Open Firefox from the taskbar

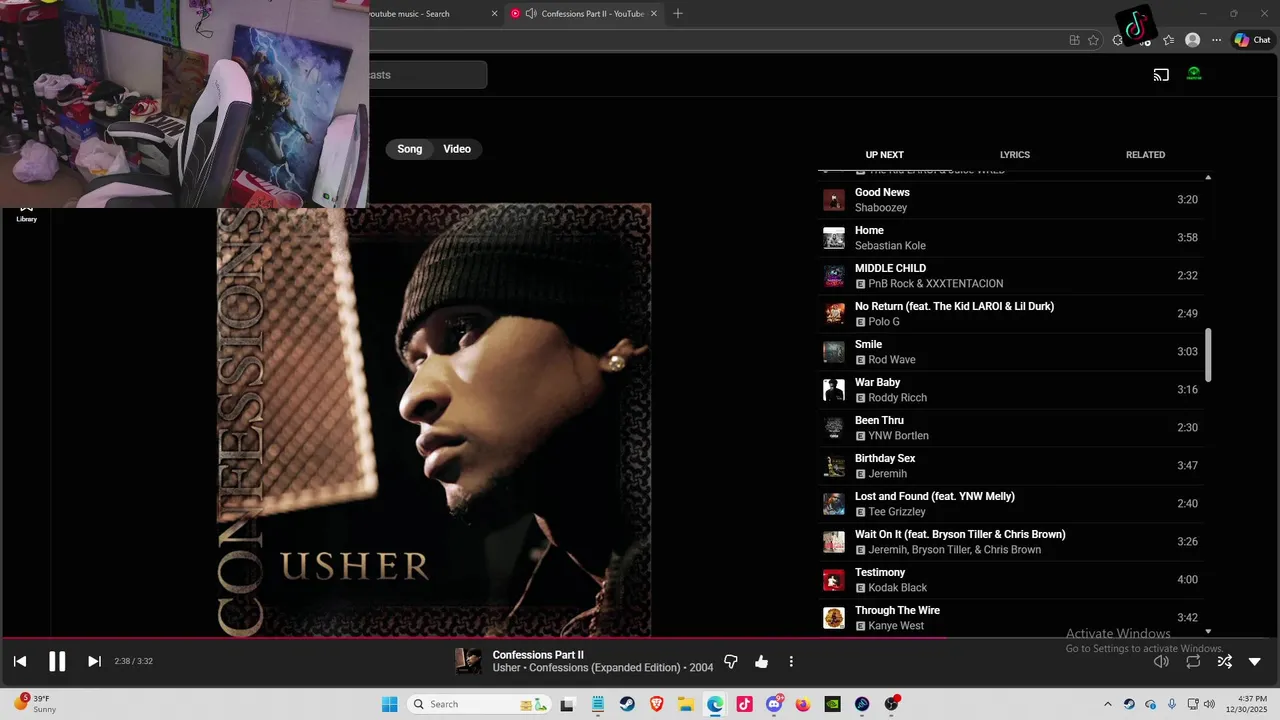(803, 704)
